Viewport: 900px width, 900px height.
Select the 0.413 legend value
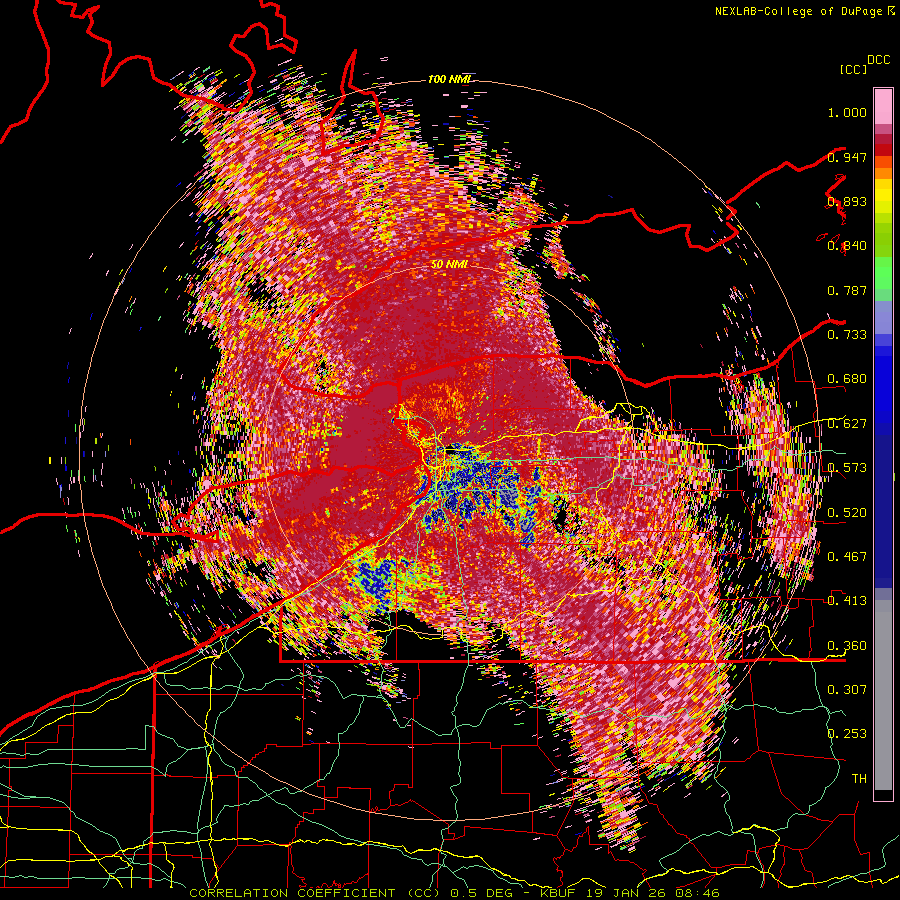pyautogui.click(x=847, y=601)
